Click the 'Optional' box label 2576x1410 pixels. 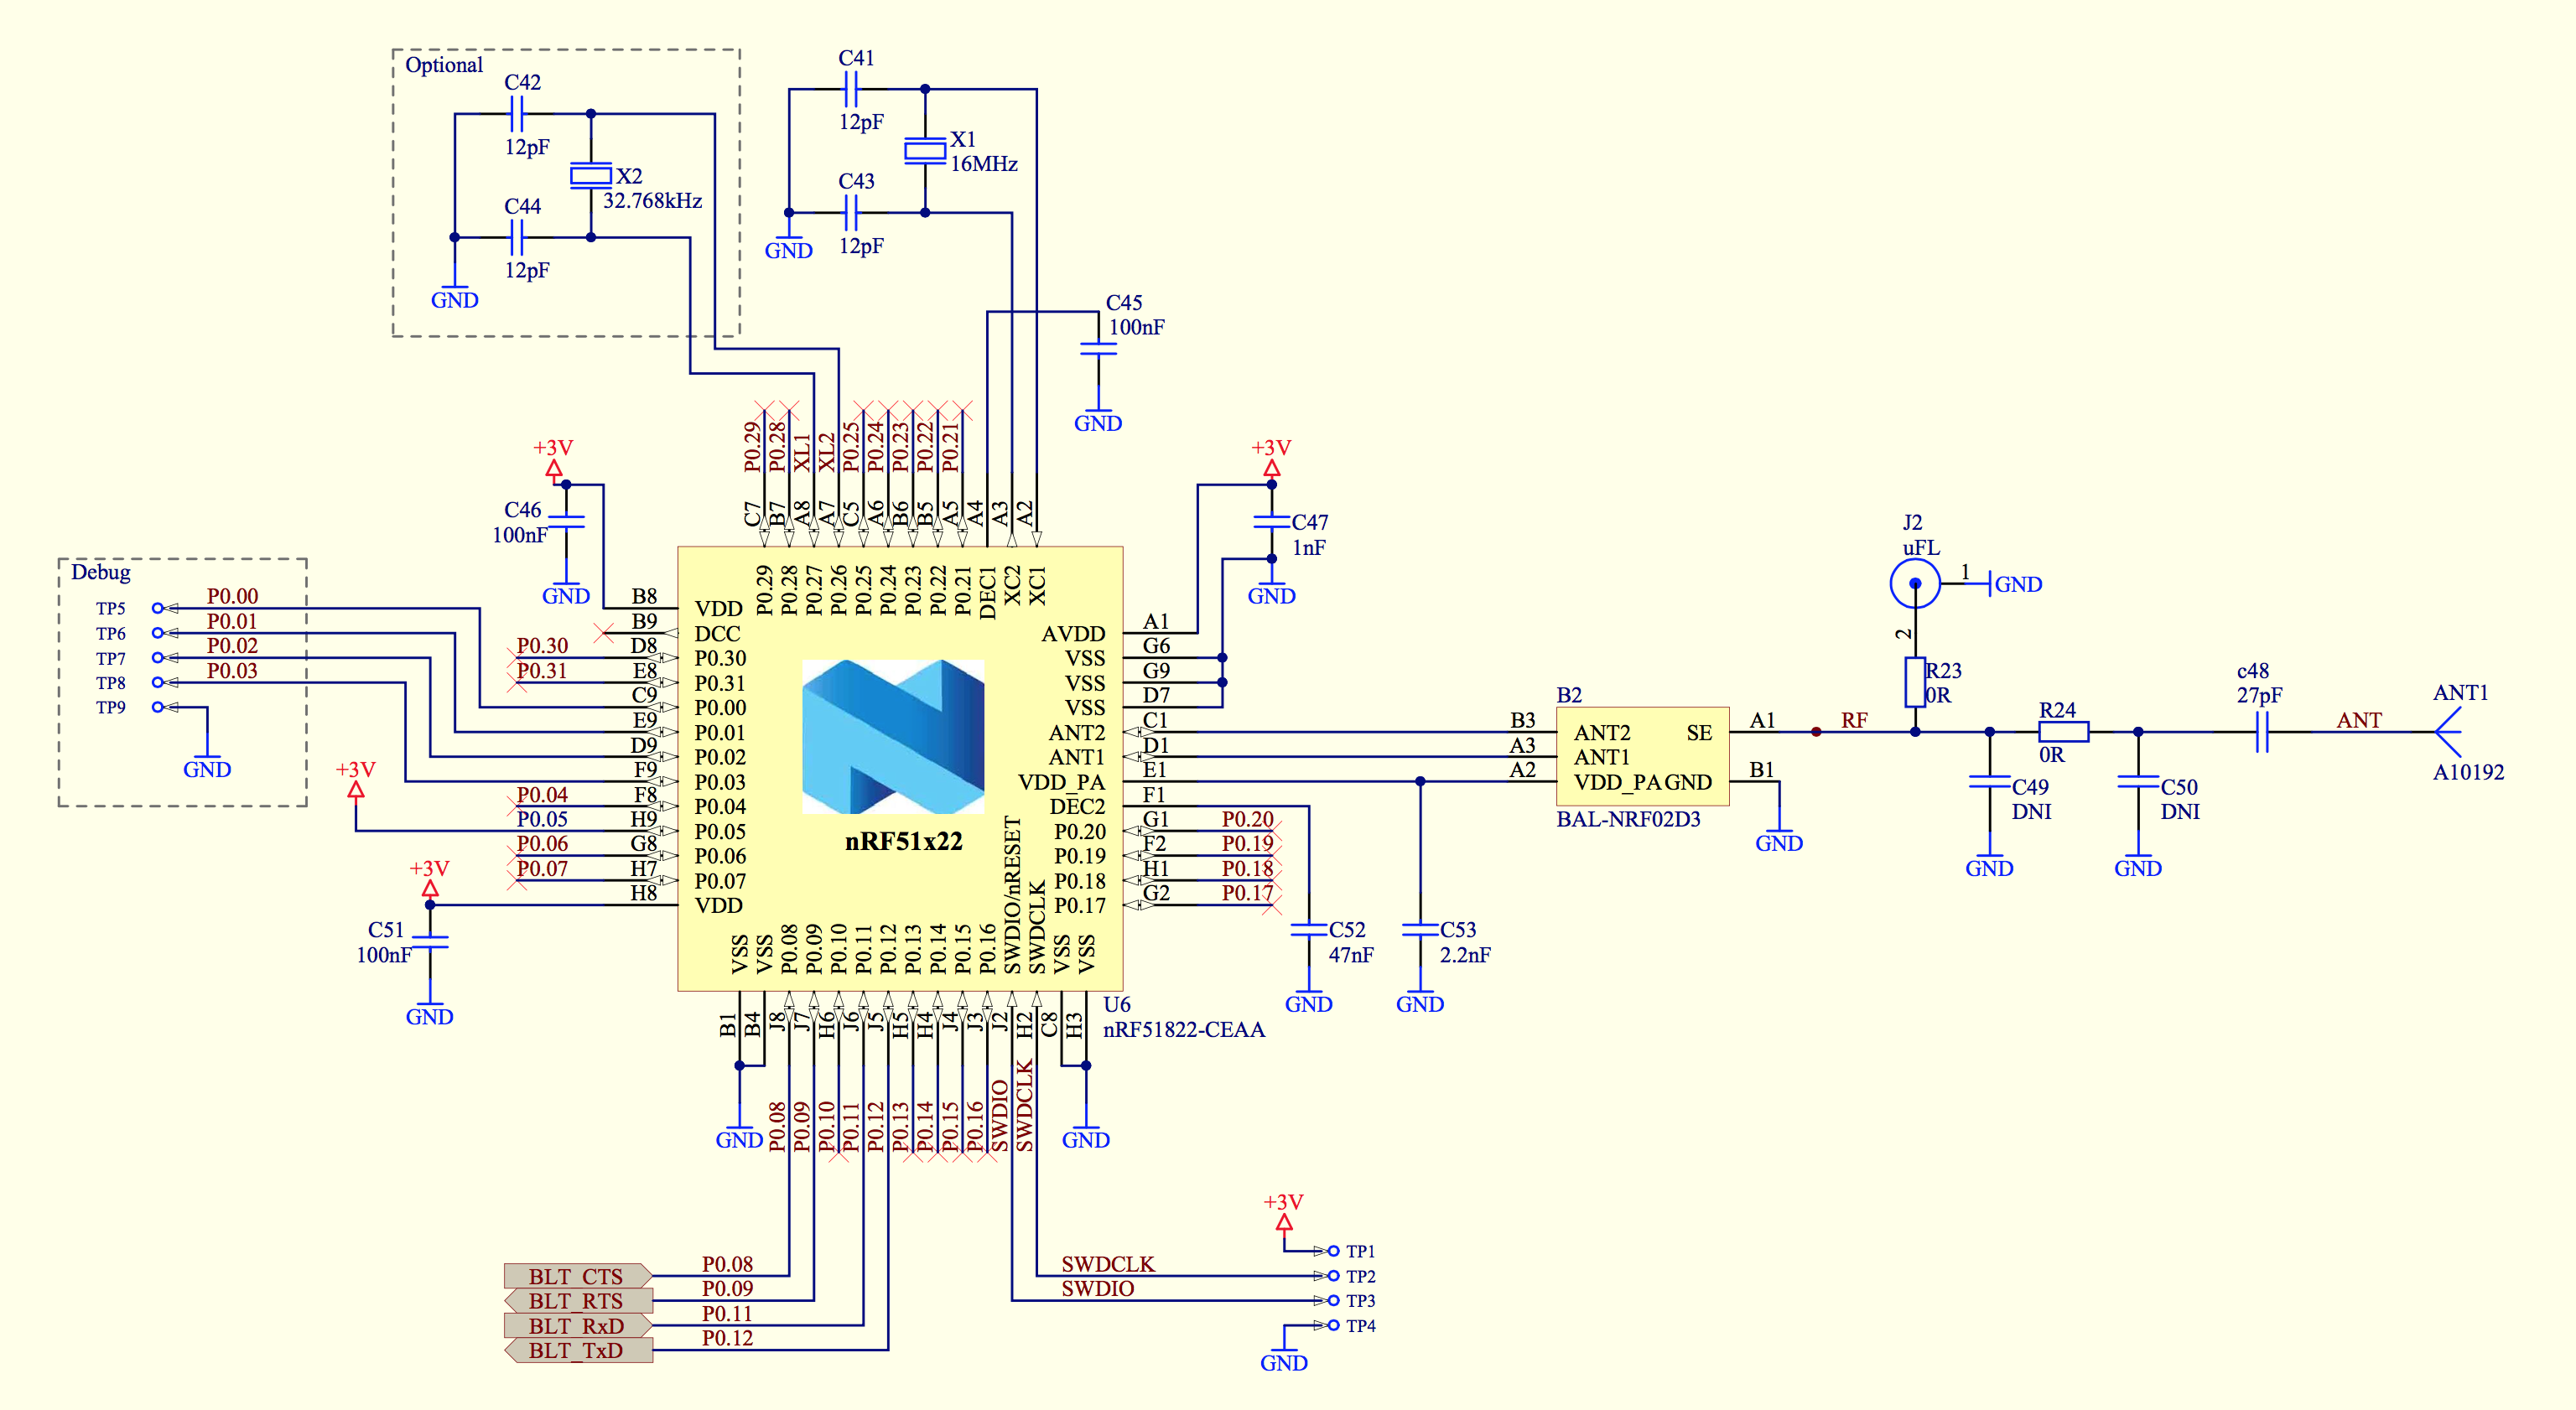click(444, 65)
